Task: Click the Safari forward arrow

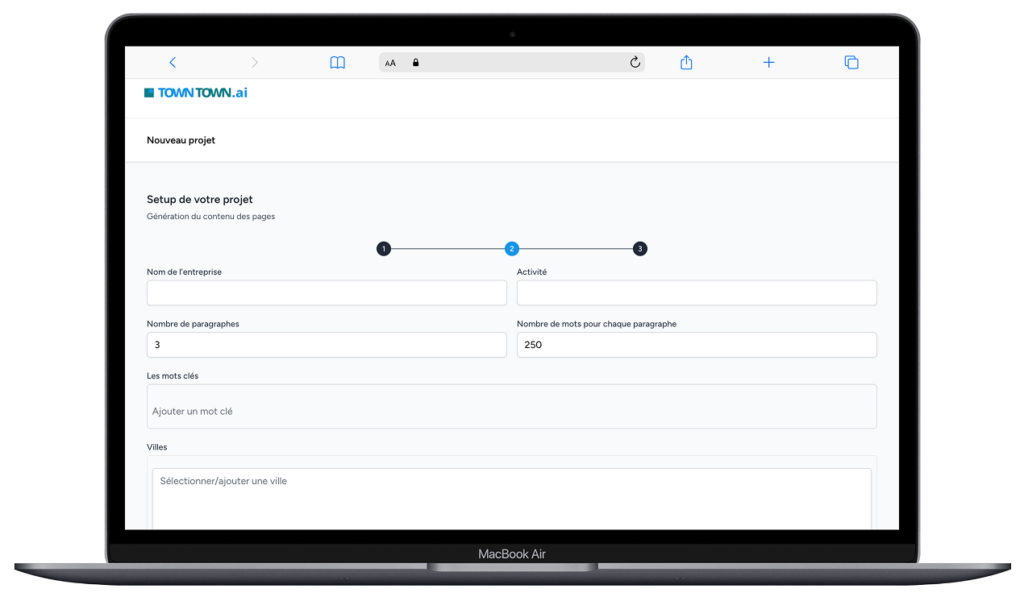Action: pyautogui.click(x=254, y=62)
